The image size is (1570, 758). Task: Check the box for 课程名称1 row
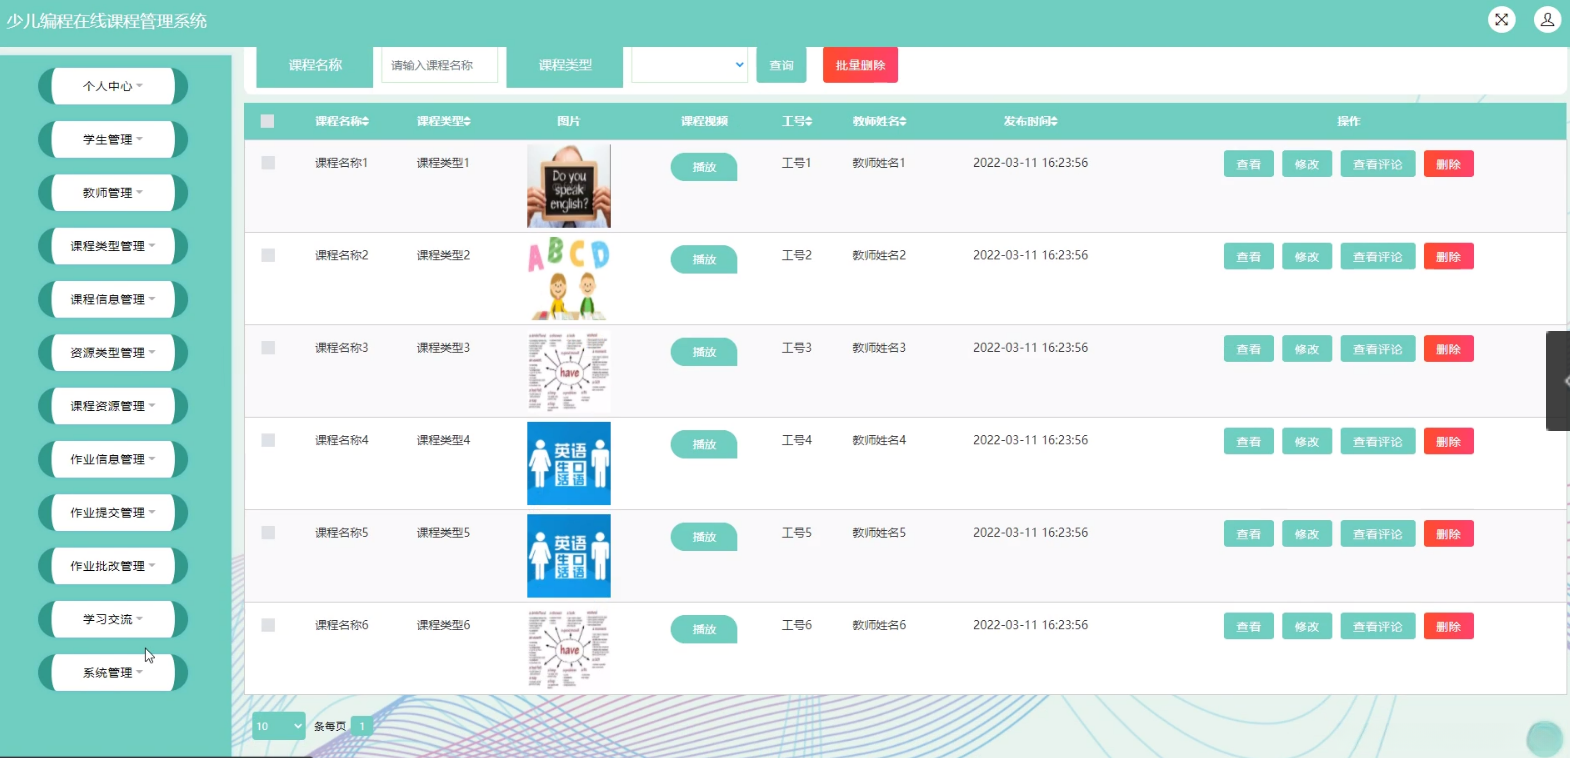pos(268,162)
